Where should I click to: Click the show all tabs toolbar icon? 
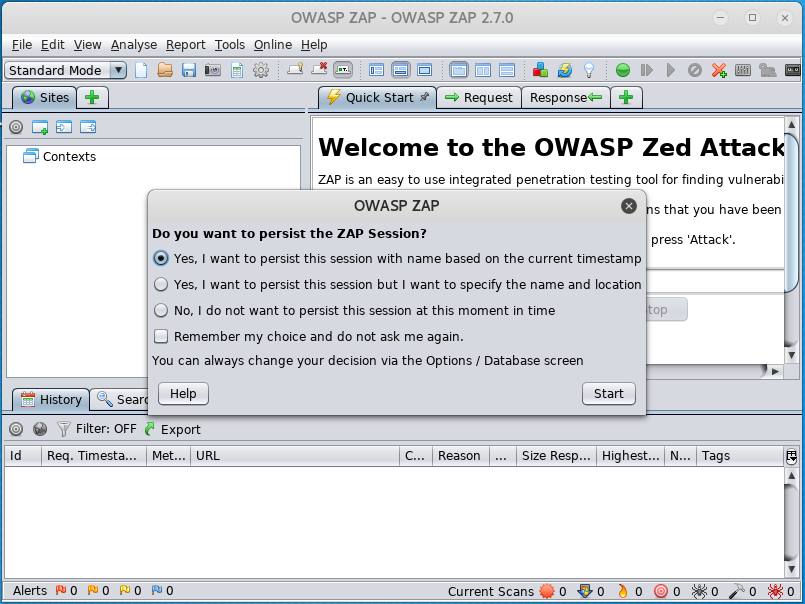(x=295, y=69)
